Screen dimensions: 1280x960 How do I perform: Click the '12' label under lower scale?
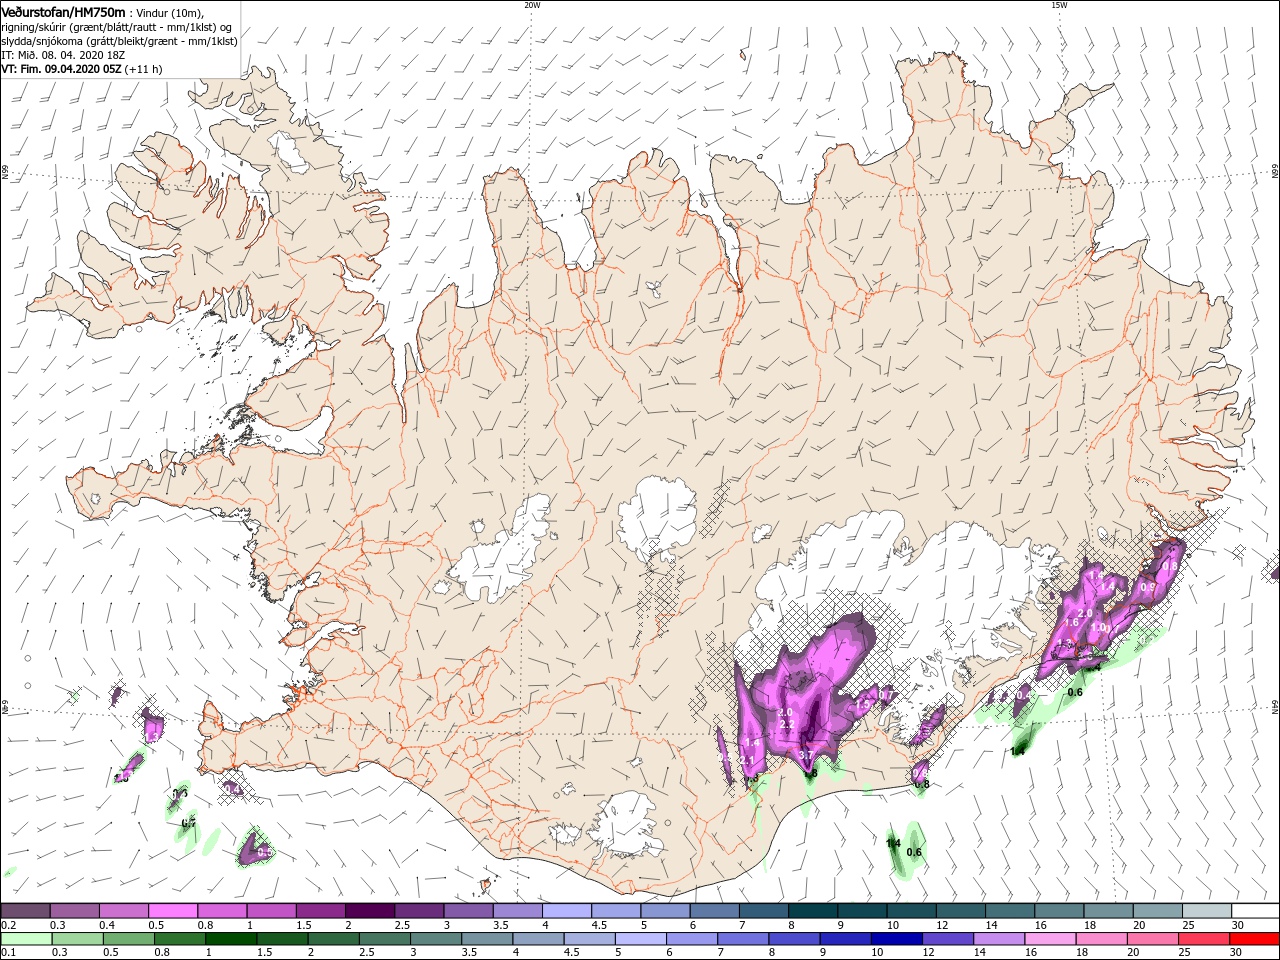pos(929,953)
